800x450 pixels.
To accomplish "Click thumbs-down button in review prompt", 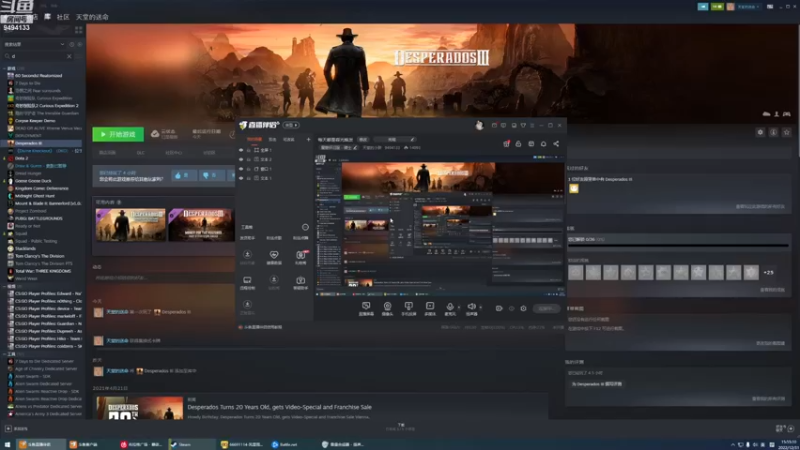I will click(x=211, y=175).
